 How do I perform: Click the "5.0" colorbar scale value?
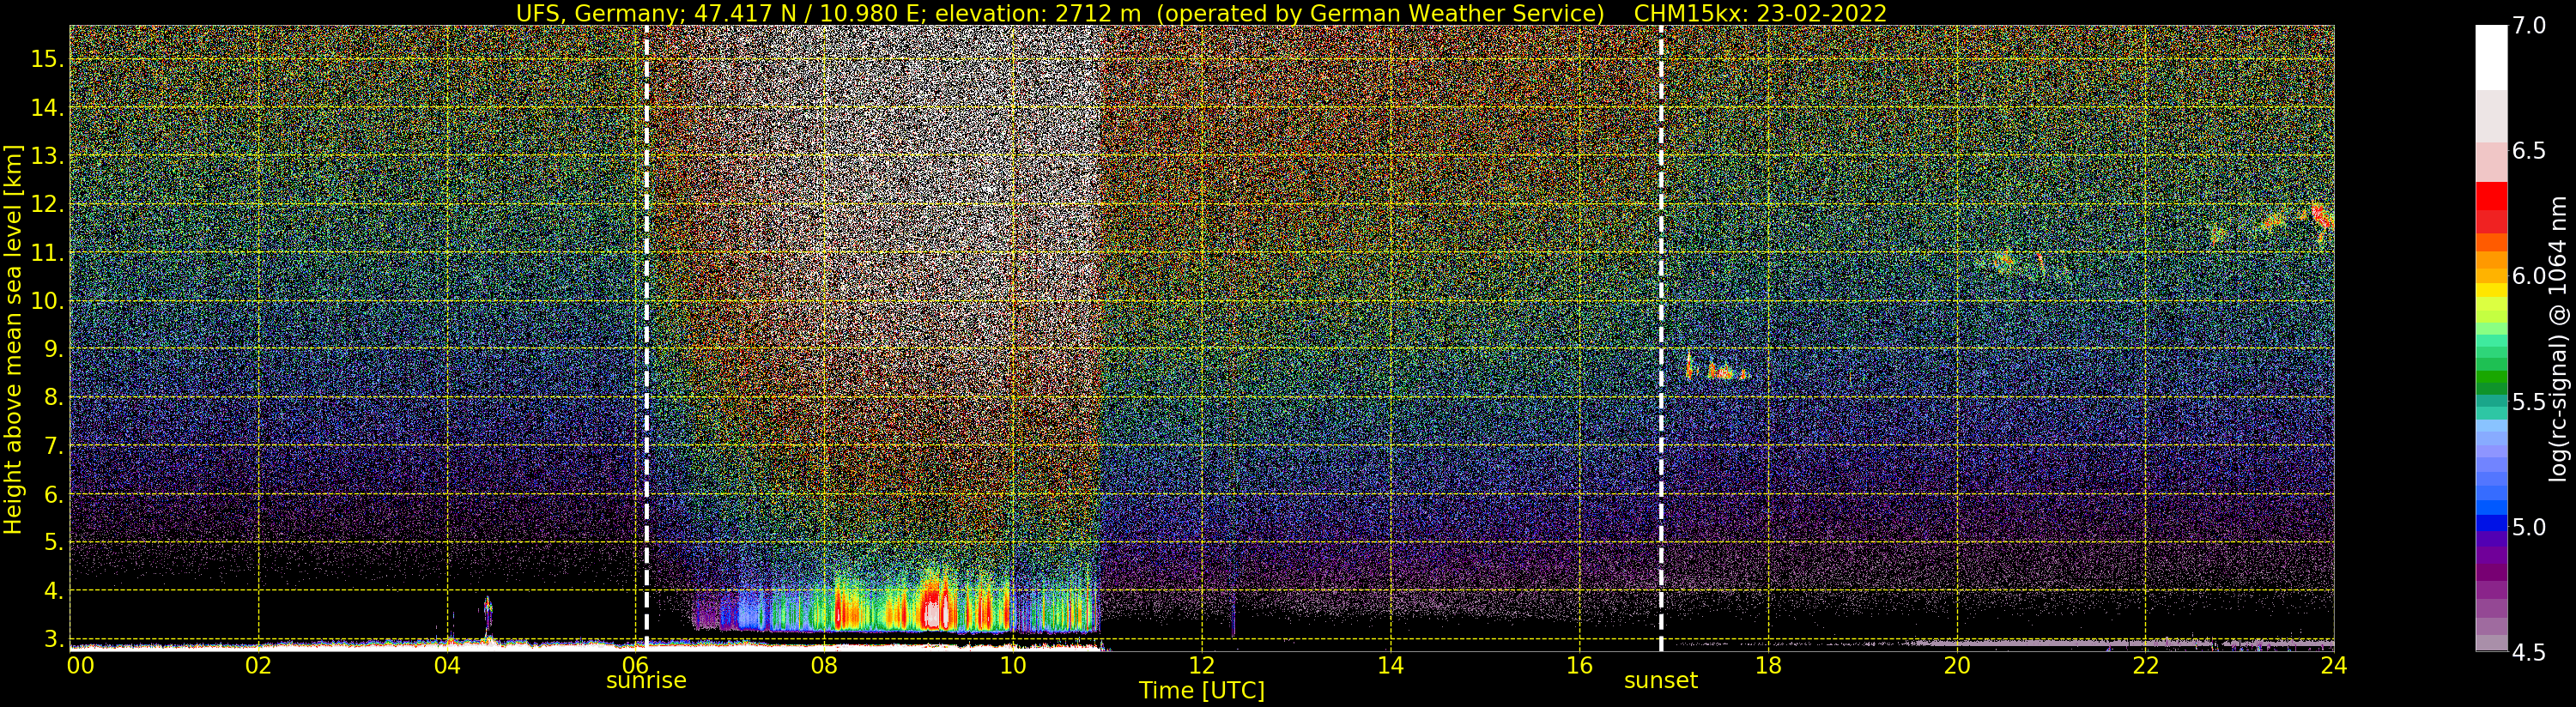2529,527
